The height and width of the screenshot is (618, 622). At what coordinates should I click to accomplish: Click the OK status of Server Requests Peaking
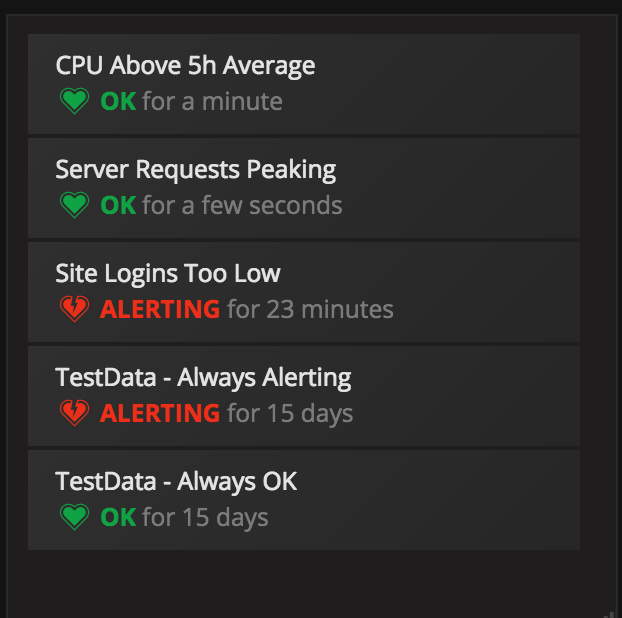[118, 205]
